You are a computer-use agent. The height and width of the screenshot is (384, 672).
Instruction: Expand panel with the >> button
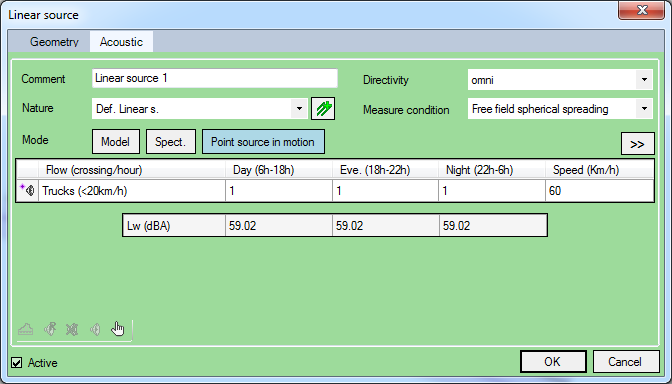(637, 144)
